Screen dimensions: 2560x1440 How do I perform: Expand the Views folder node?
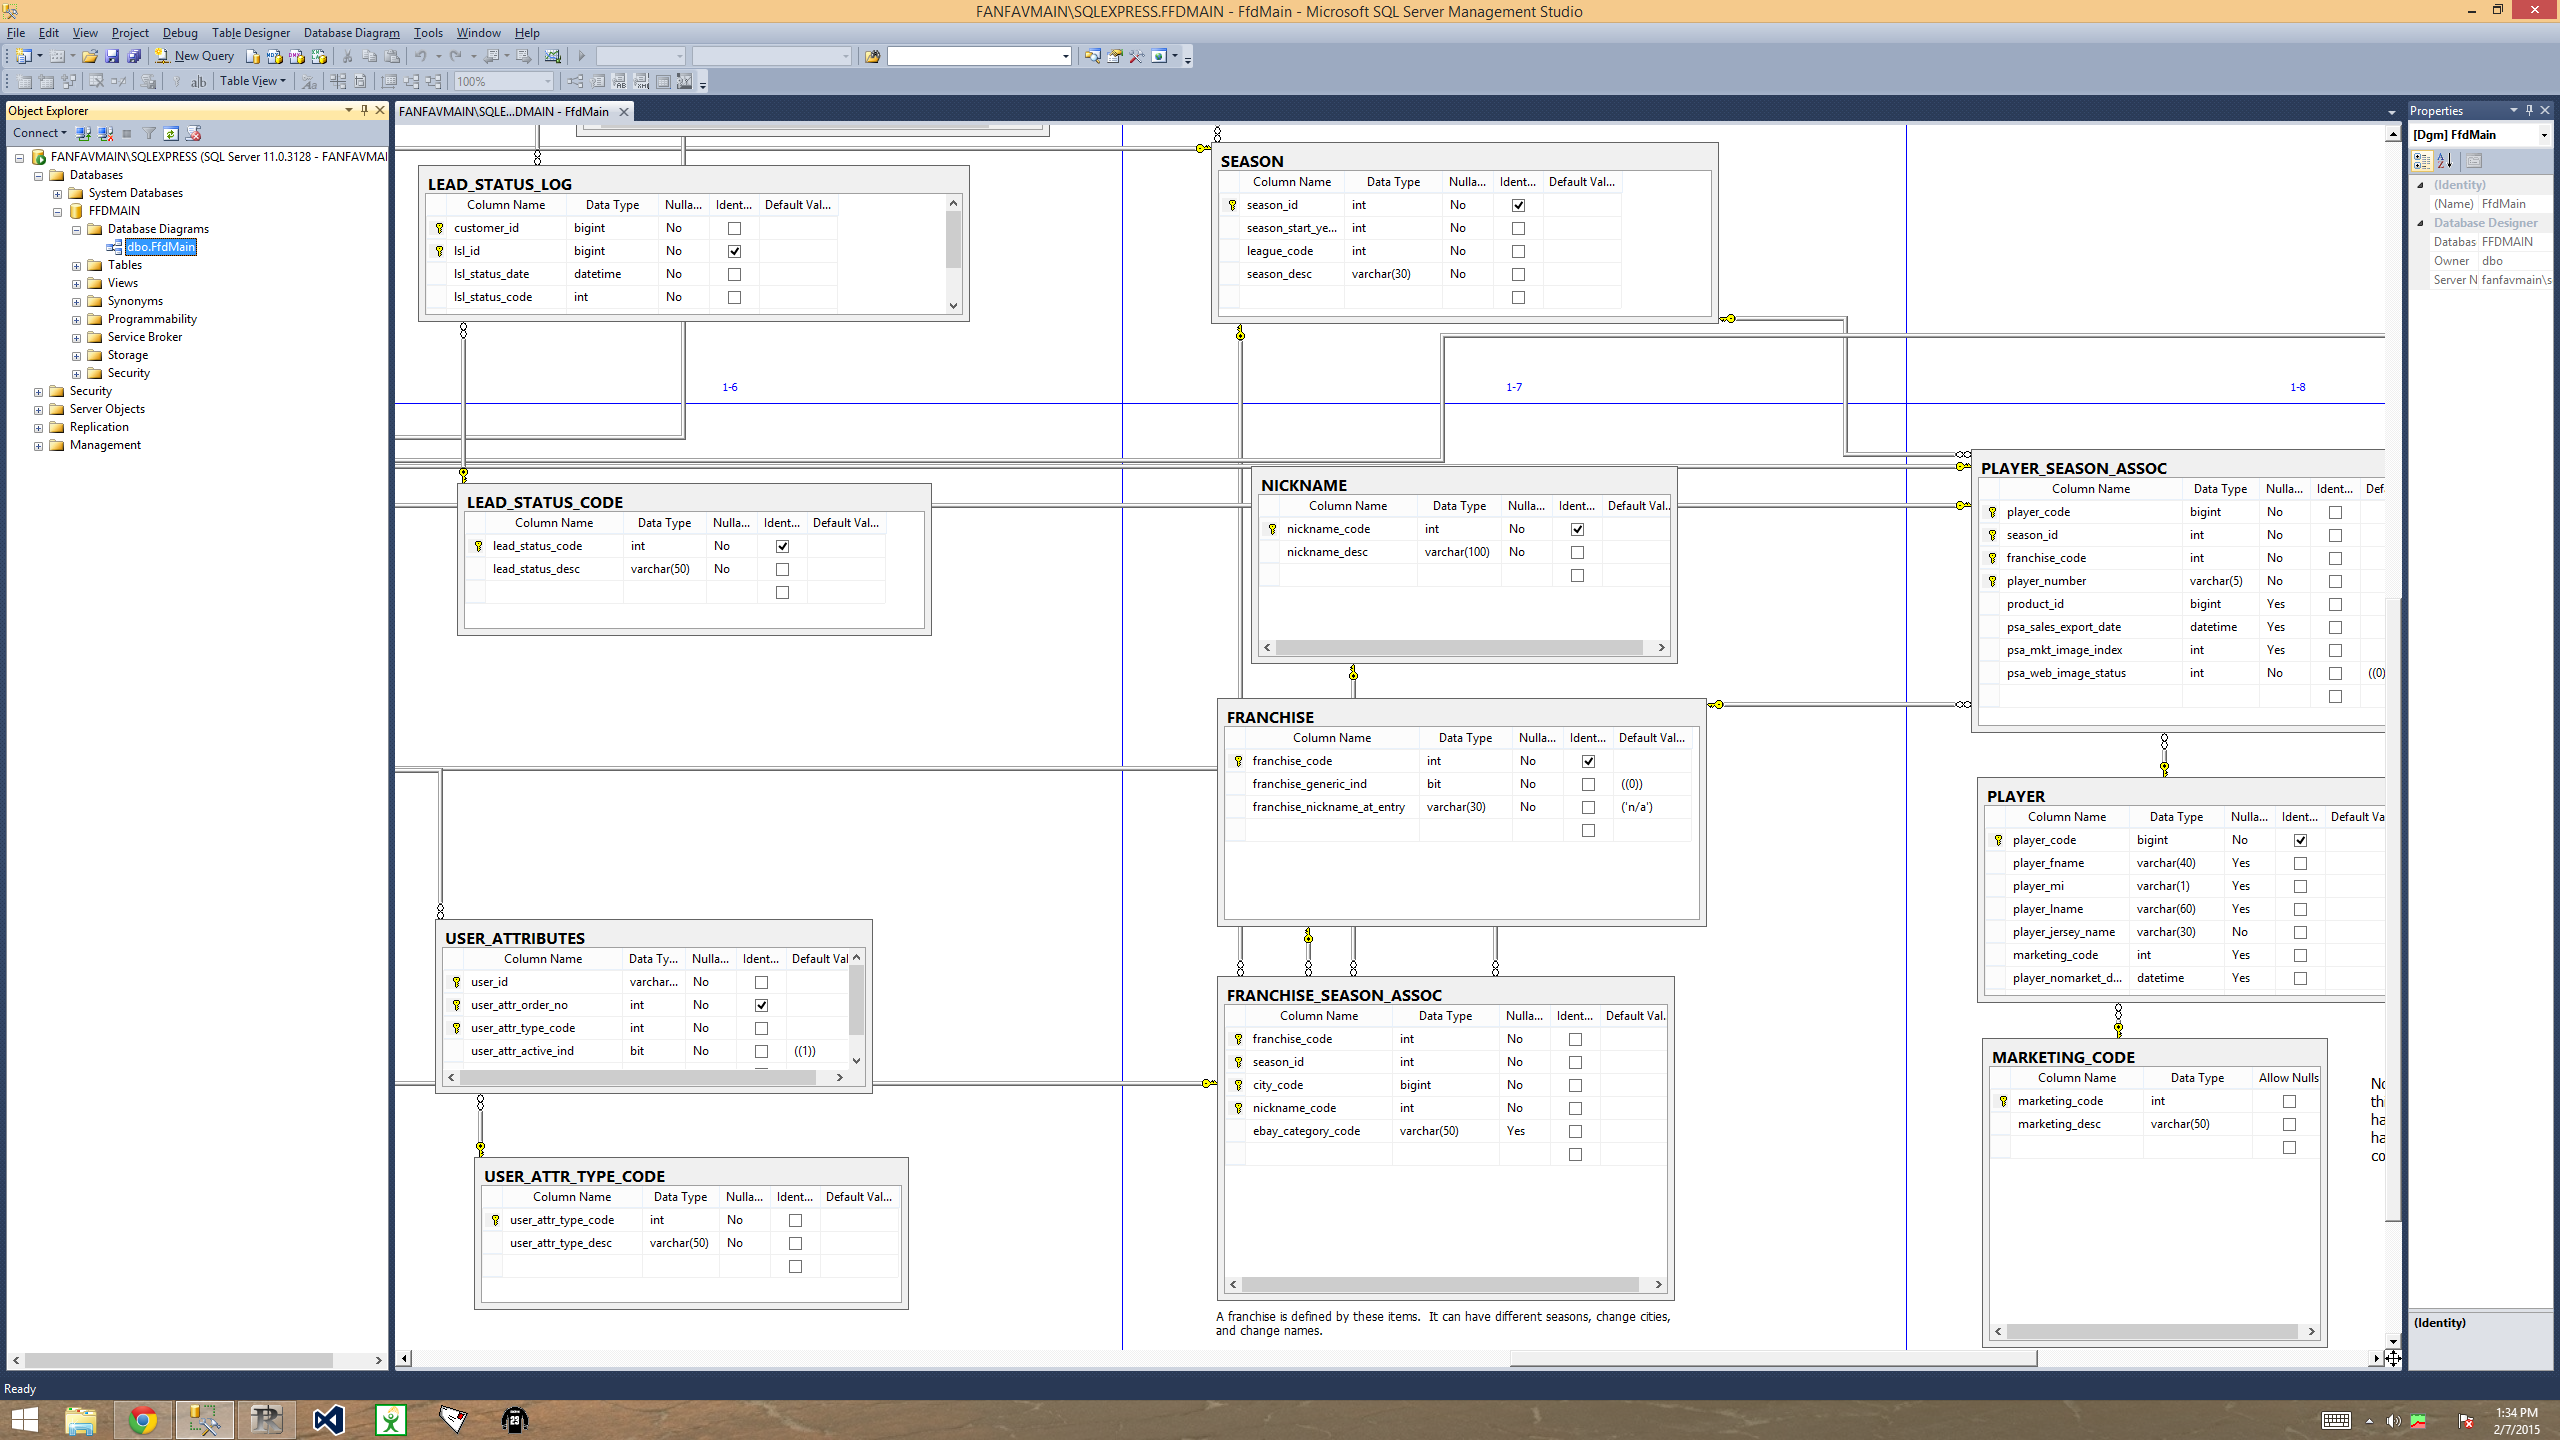(x=76, y=283)
